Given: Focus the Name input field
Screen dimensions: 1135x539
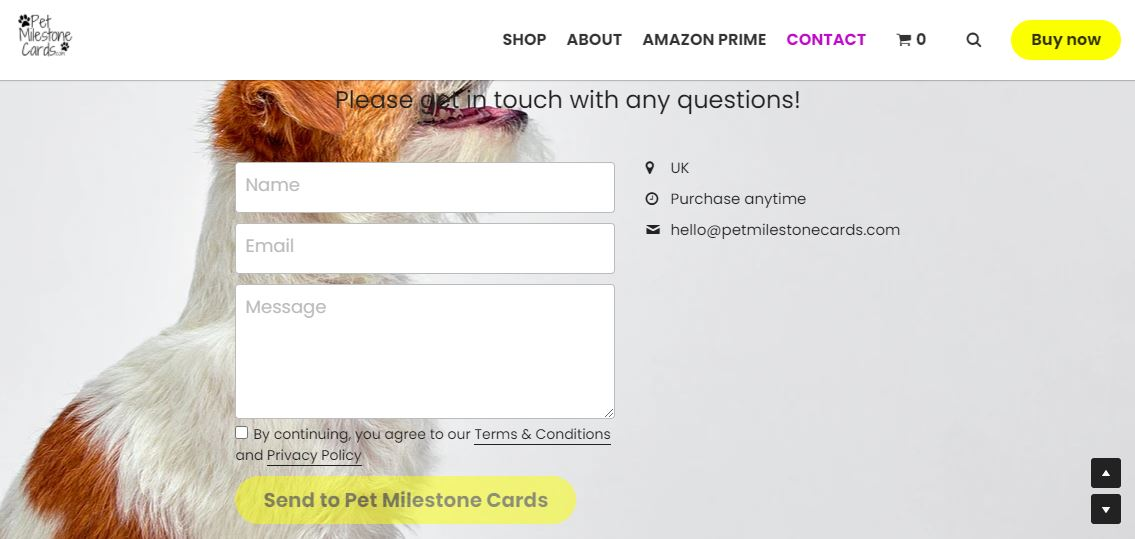Looking at the screenshot, I should pos(424,187).
